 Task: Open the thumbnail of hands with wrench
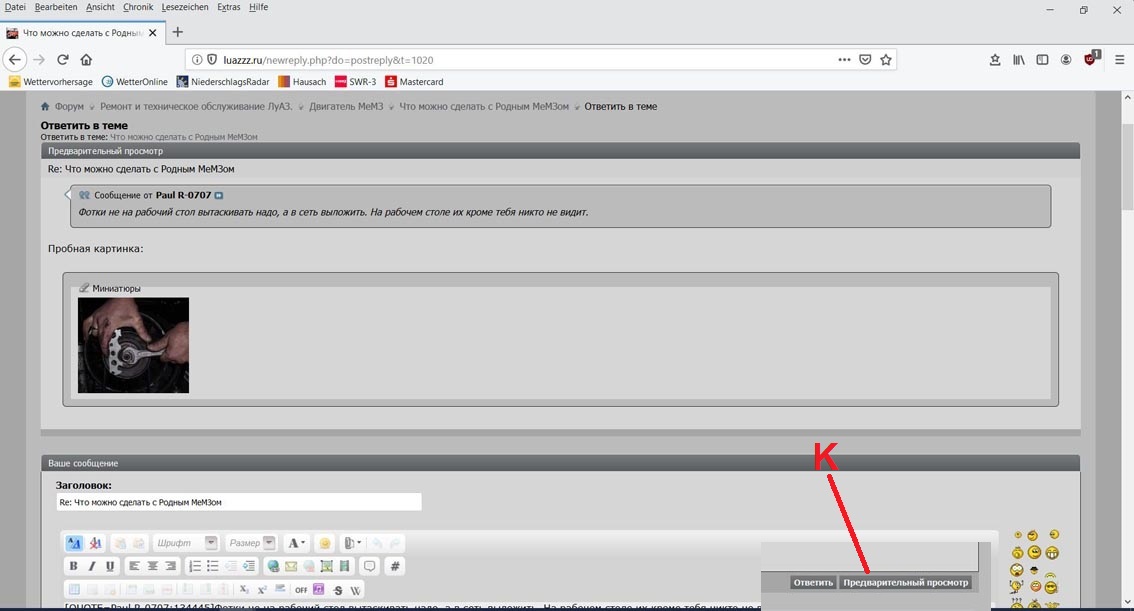click(x=133, y=345)
